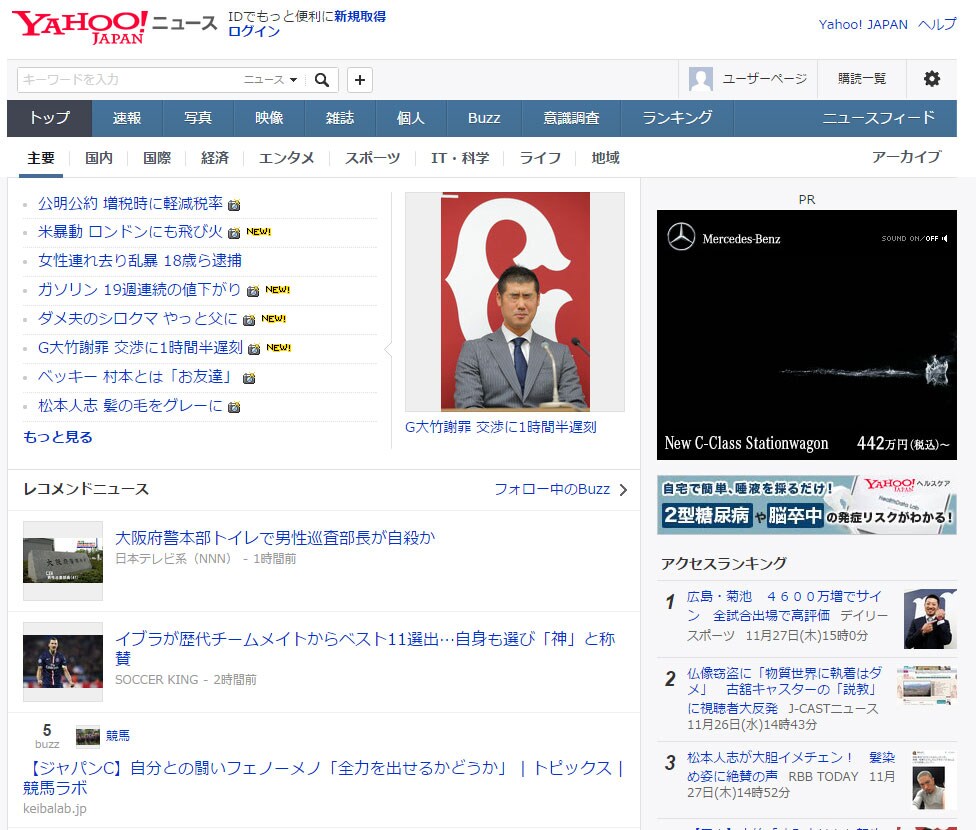This screenshot has height=830, width=976.
Task: Click the keyword search input field
Action: pos(129,80)
